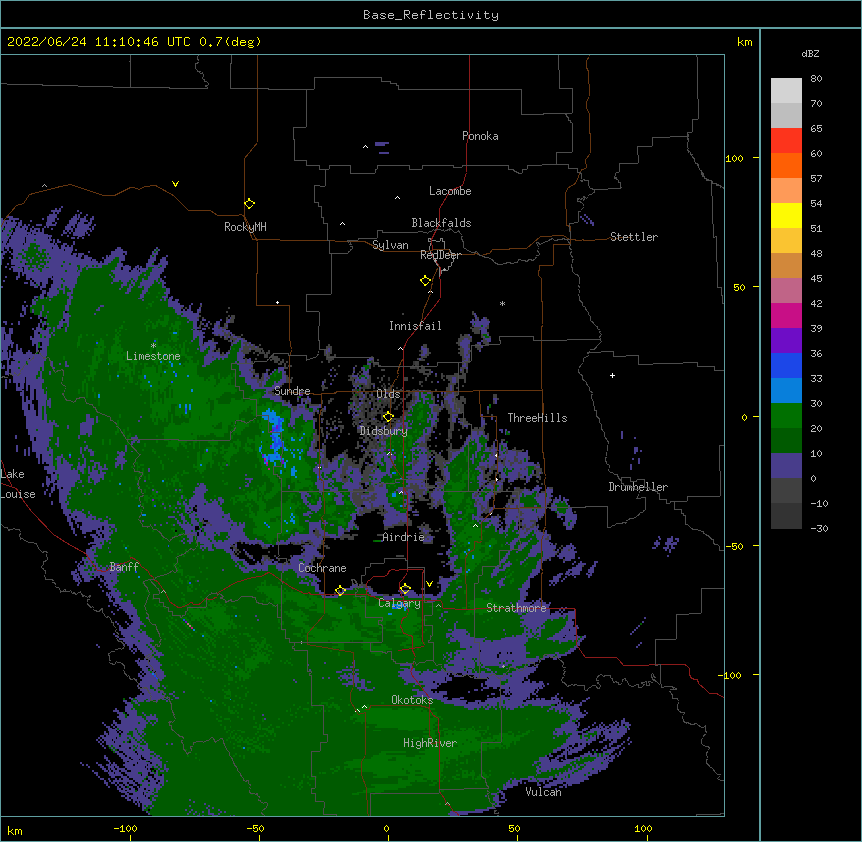862x842 pixels.
Task: Click the Lake Louise label
Action: pyautogui.click(x=18, y=484)
